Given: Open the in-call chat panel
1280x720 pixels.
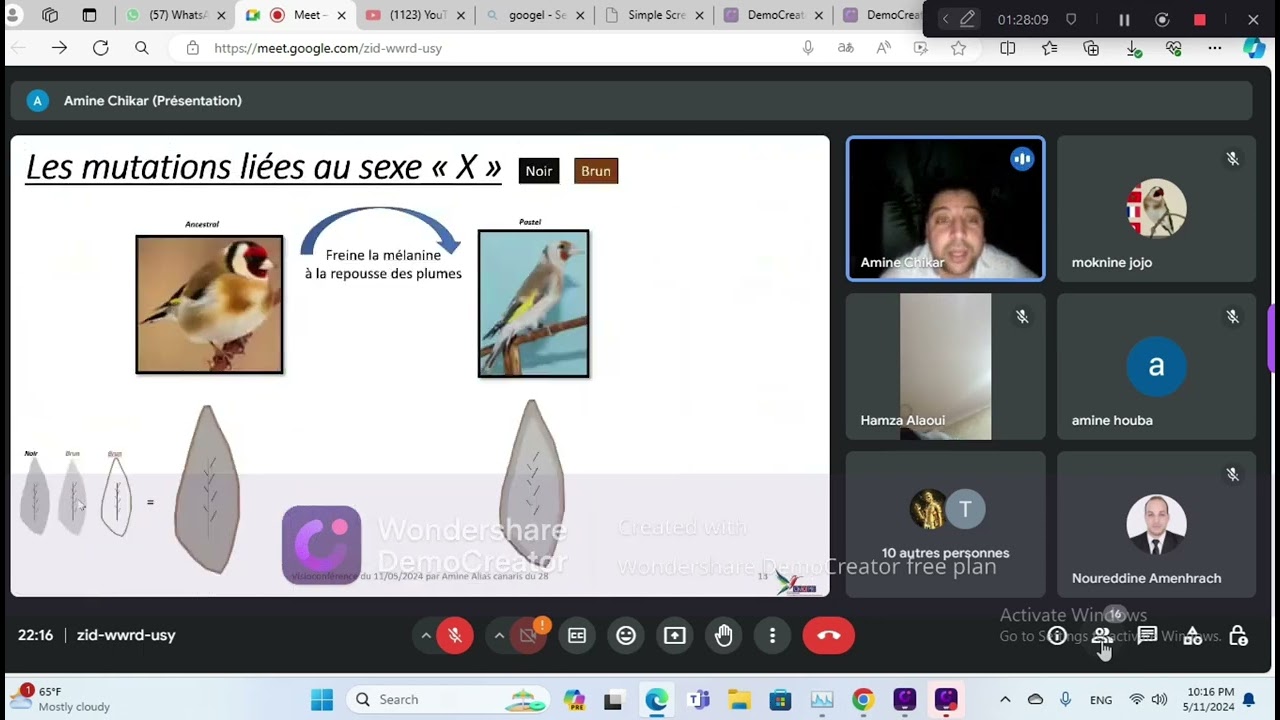Looking at the screenshot, I should point(1147,636).
